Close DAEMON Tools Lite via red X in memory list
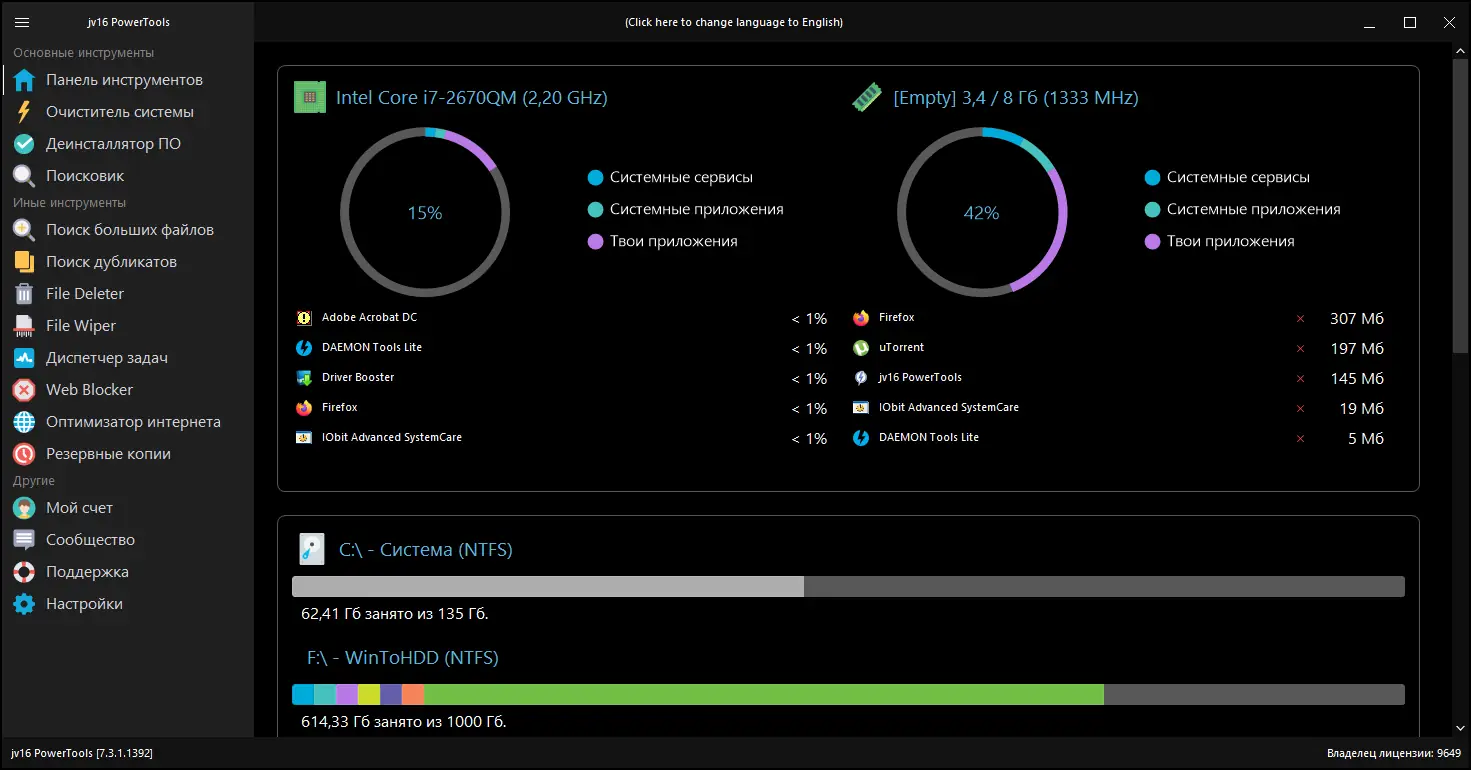Image resolution: width=1471 pixels, height=770 pixels. coord(1301,439)
